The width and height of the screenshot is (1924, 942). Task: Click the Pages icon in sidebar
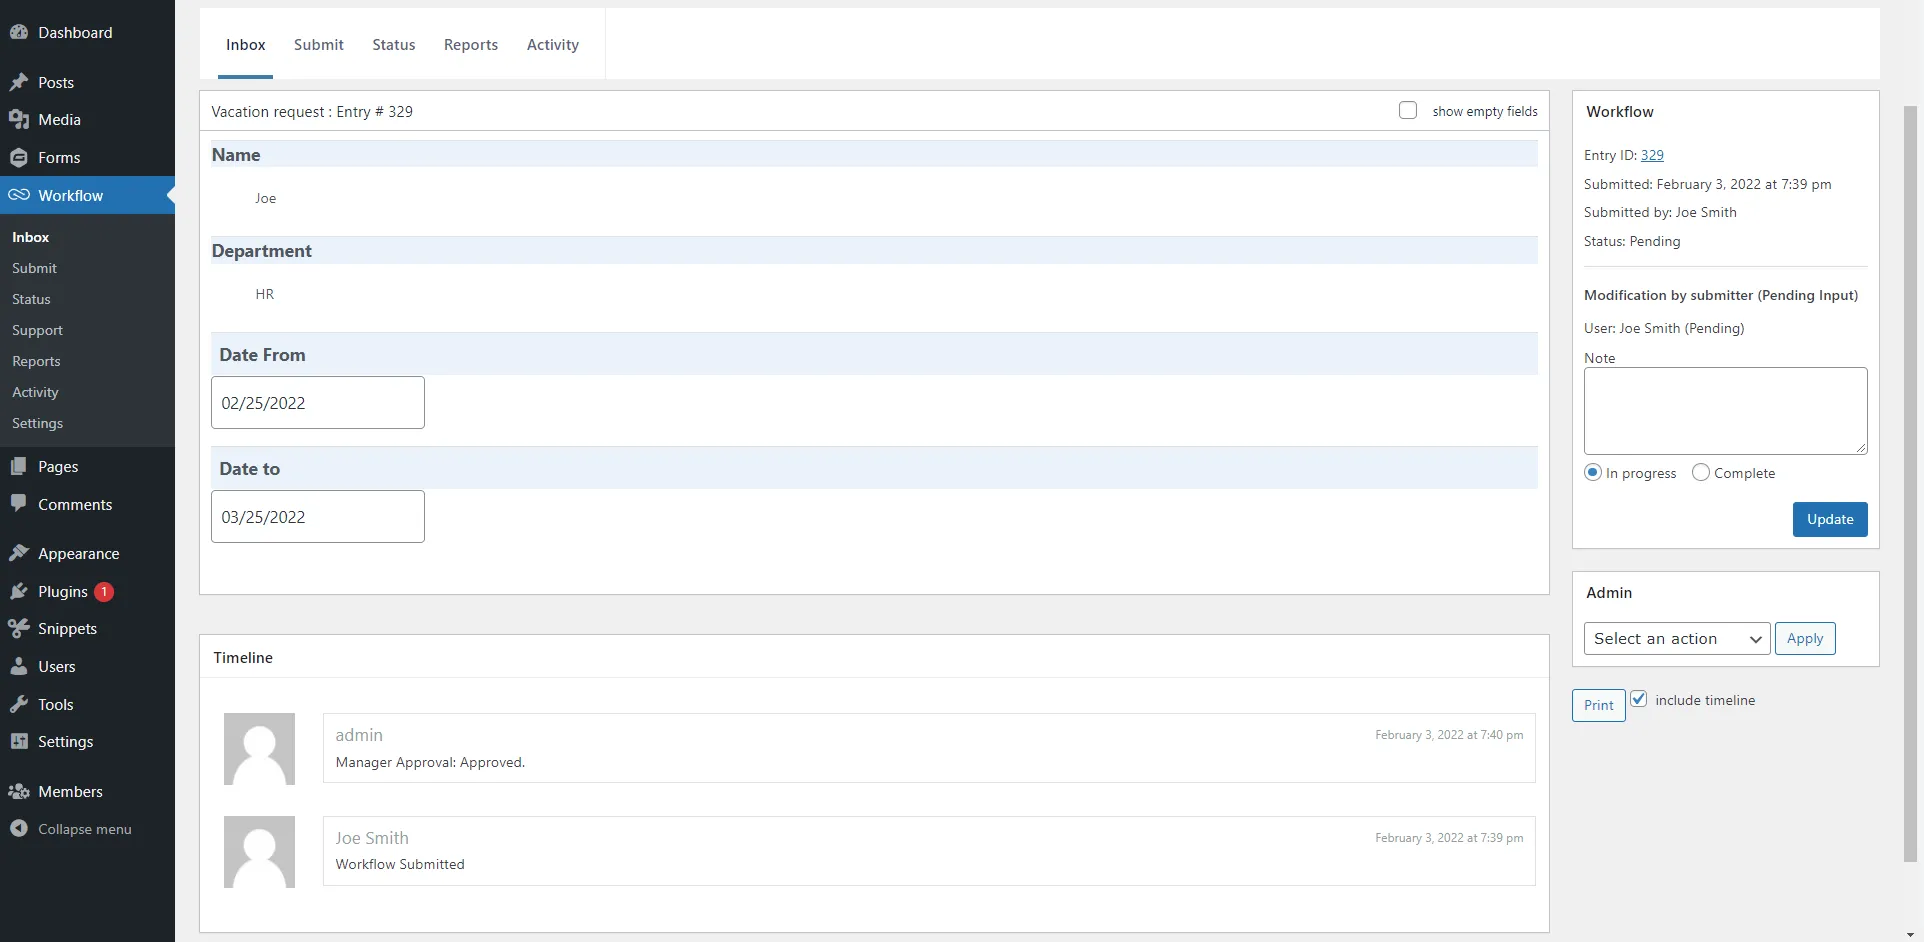click(x=18, y=466)
